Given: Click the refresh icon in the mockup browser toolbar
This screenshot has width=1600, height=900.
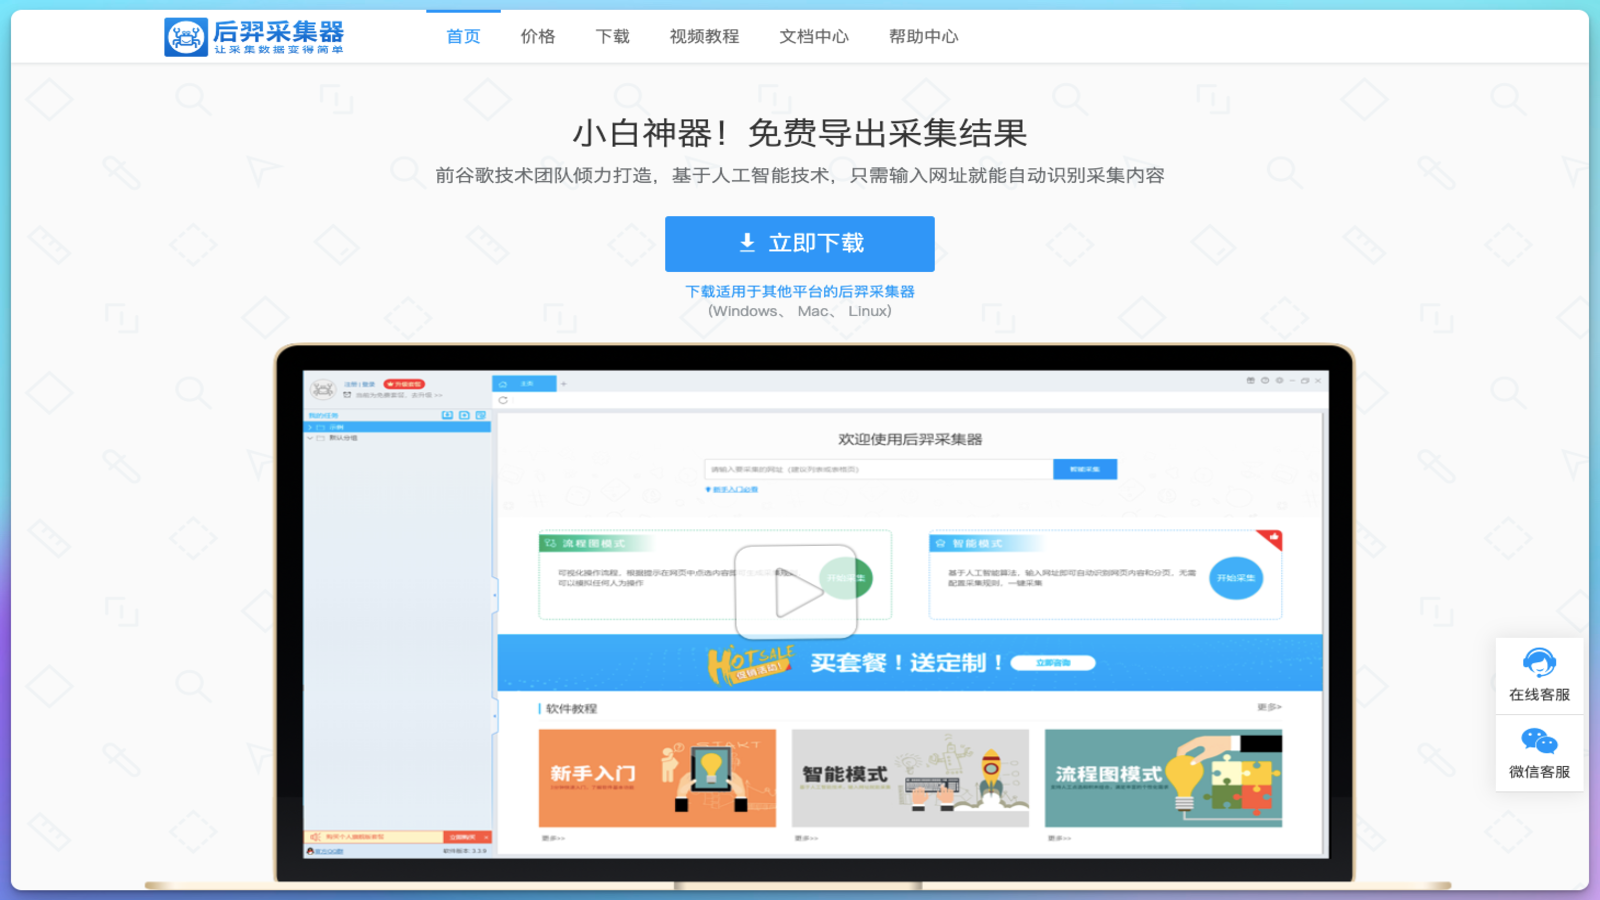Looking at the screenshot, I should click(503, 400).
